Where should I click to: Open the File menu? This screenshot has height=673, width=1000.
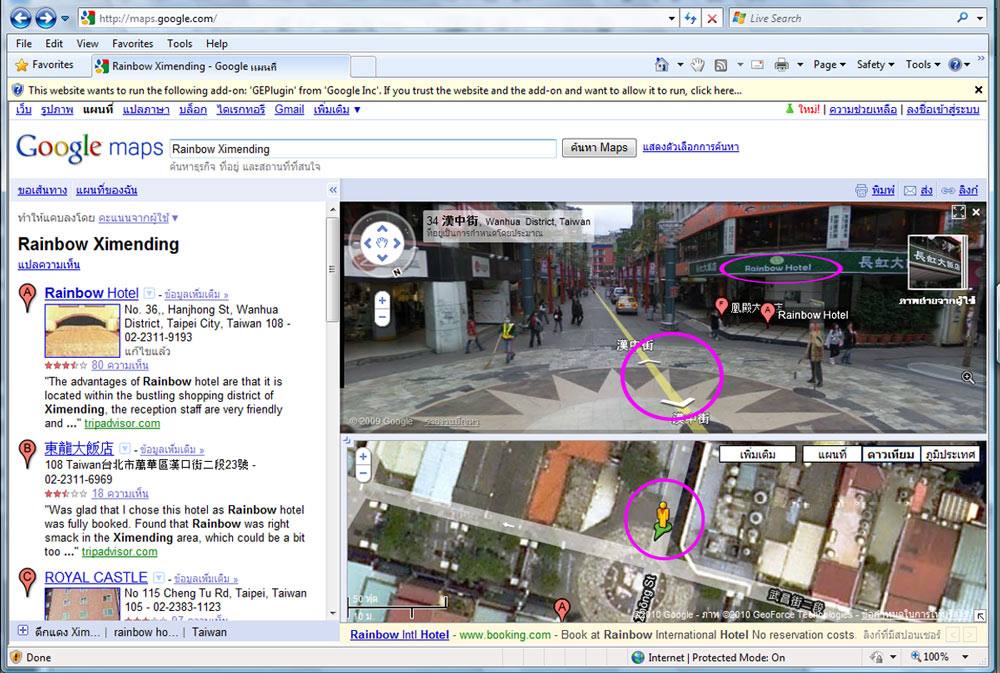tap(24, 43)
